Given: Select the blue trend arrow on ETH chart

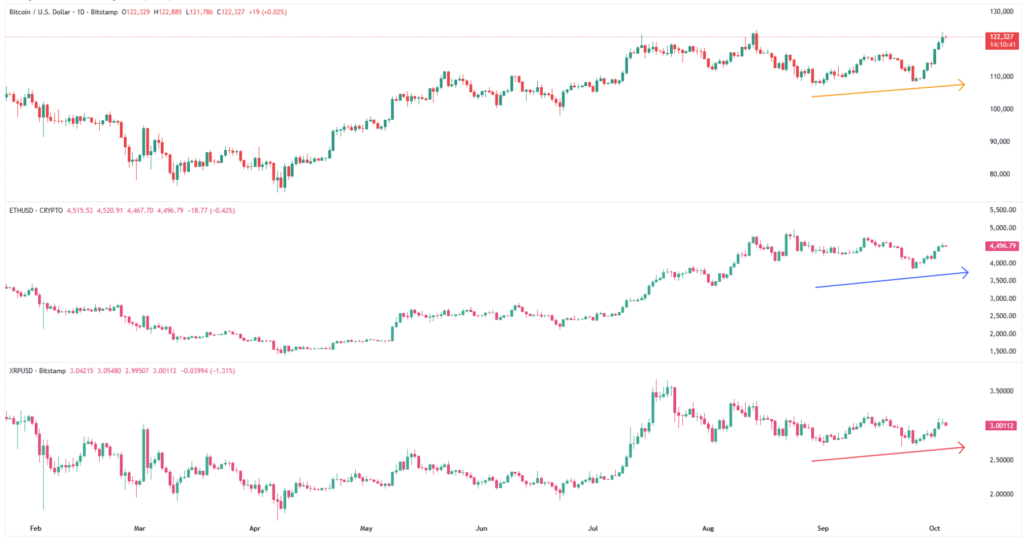Looking at the screenshot, I should coord(890,279).
